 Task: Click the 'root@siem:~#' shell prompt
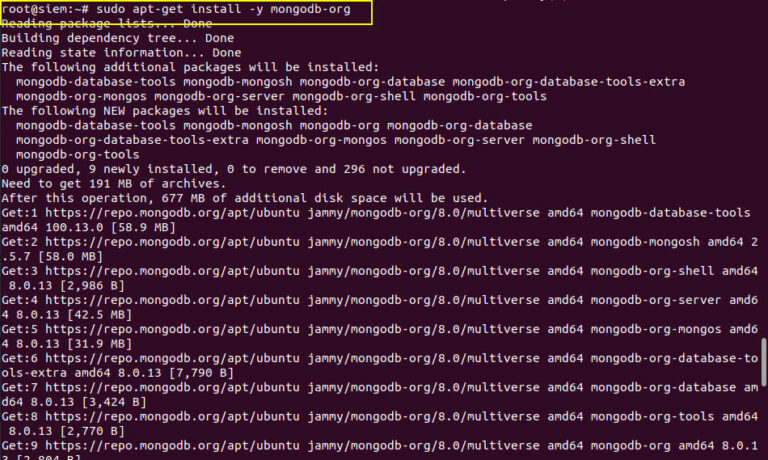[x=45, y=9]
